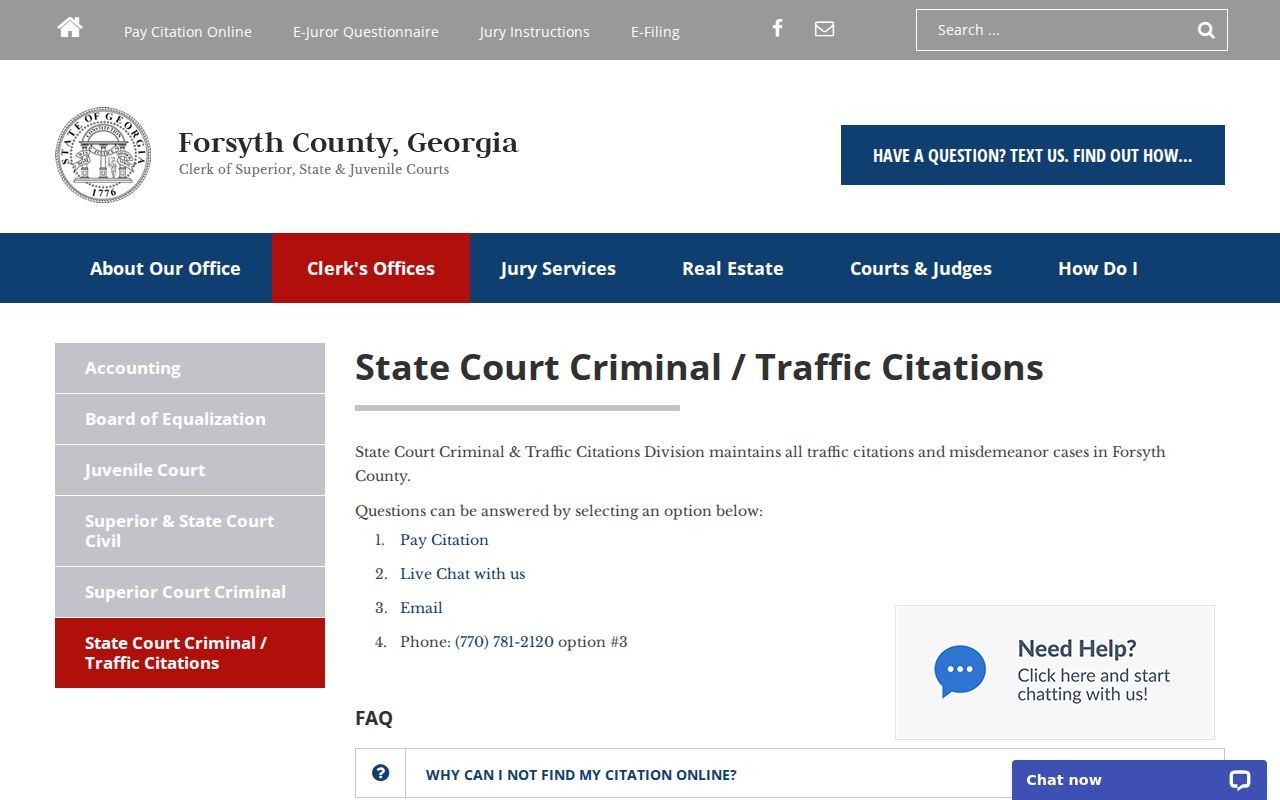Screen dimensions: 1280x800
Task: Follow the Pay Citation list link
Action: point(444,540)
